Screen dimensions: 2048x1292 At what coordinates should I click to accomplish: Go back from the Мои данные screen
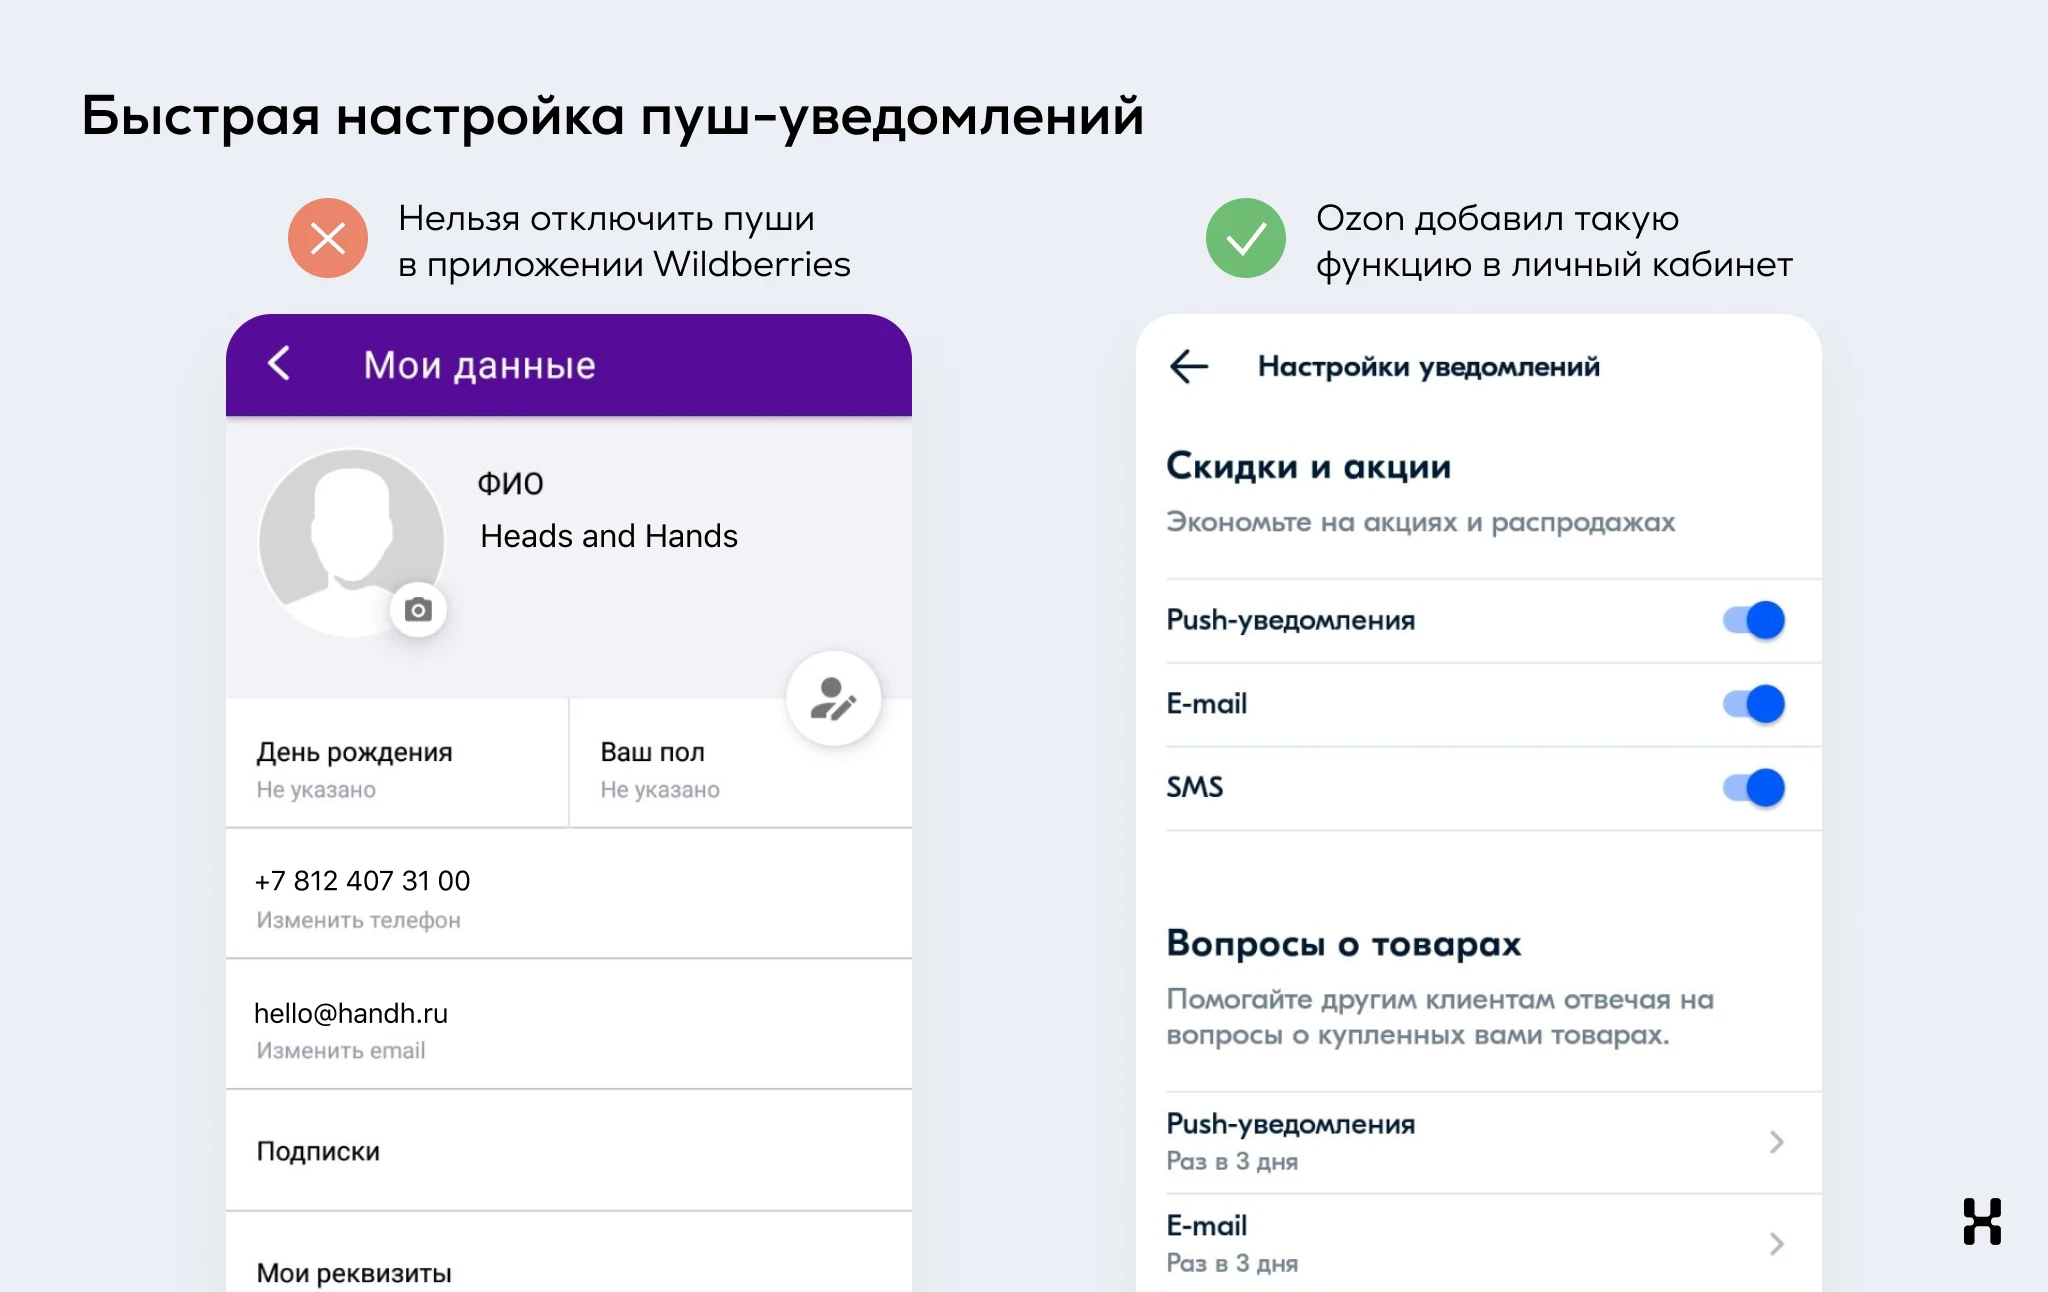click(279, 364)
